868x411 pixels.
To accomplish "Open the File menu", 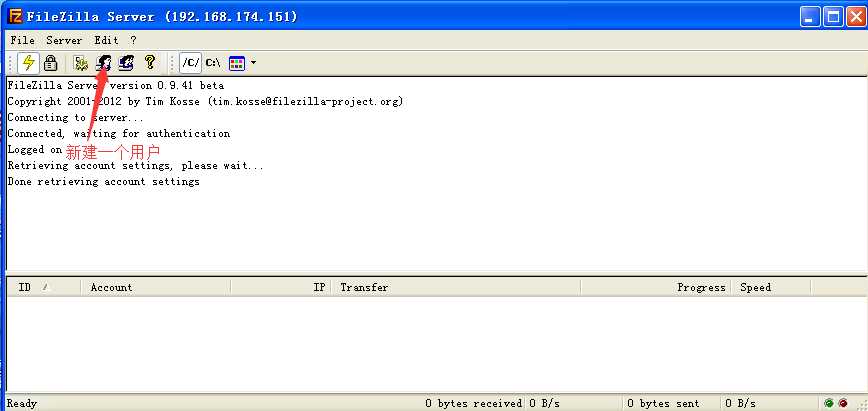I will click(23, 40).
